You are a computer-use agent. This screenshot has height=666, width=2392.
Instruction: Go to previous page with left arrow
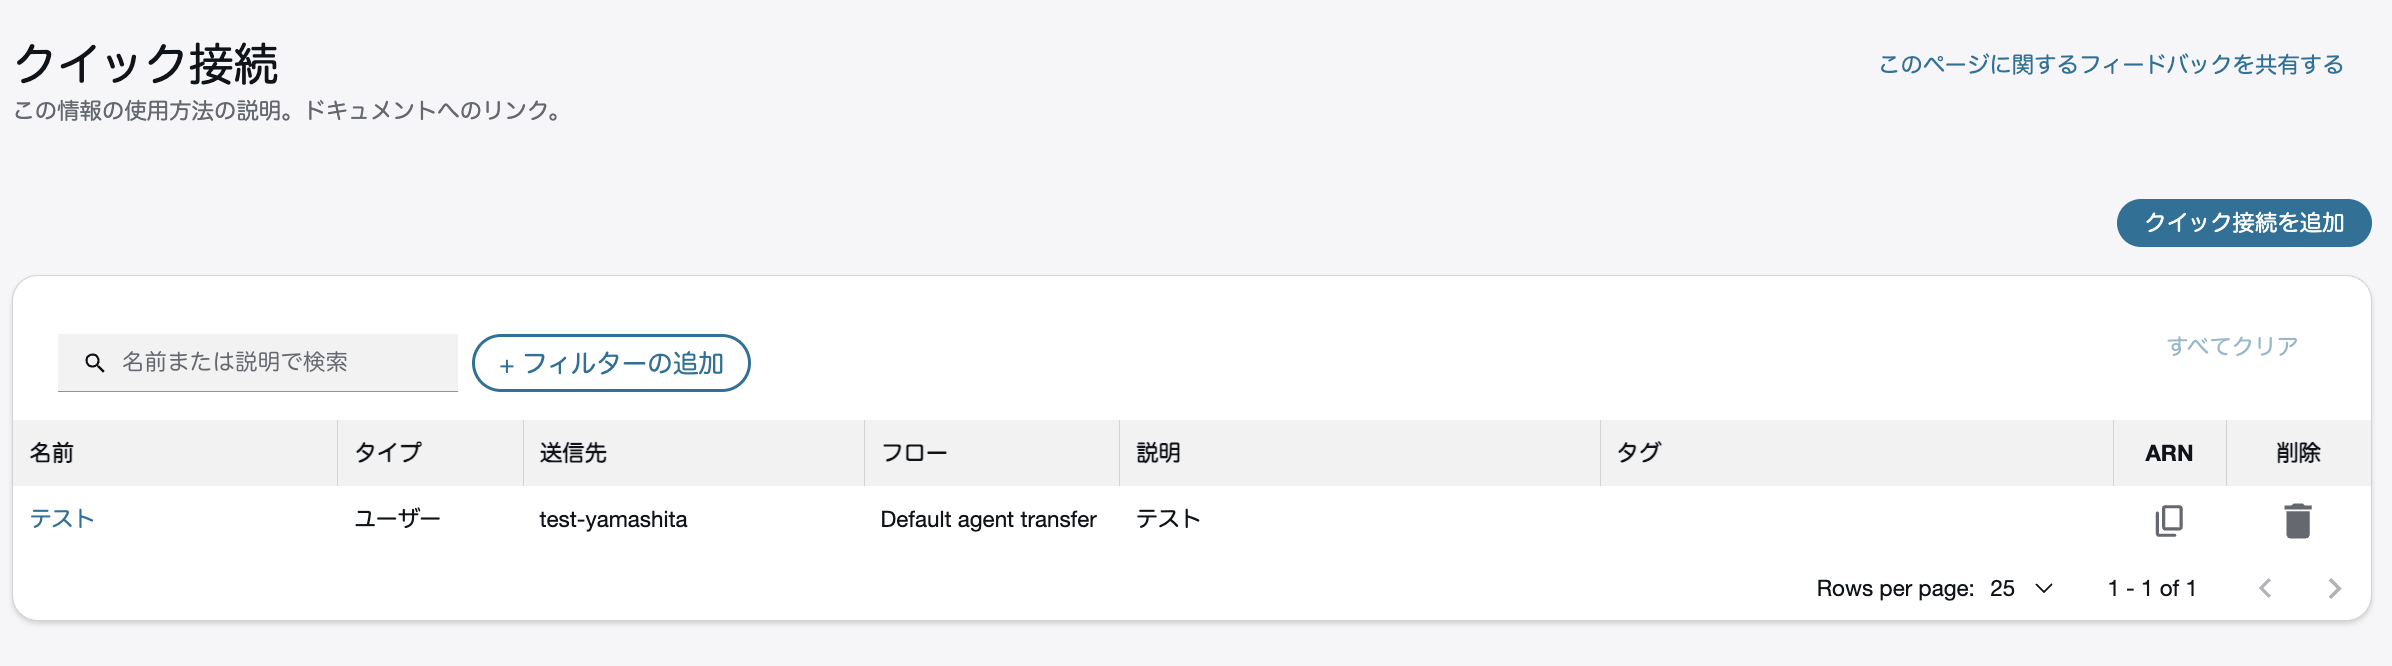pyautogui.click(x=2266, y=589)
